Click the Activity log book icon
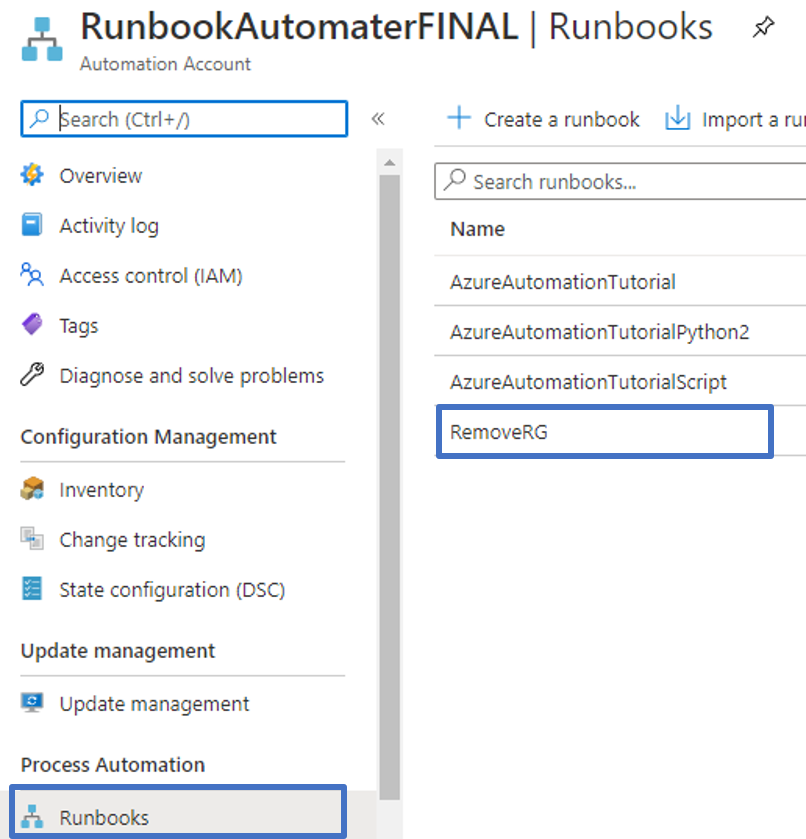Image resolution: width=806 pixels, height=839 pixels. (x=32, y=225)
